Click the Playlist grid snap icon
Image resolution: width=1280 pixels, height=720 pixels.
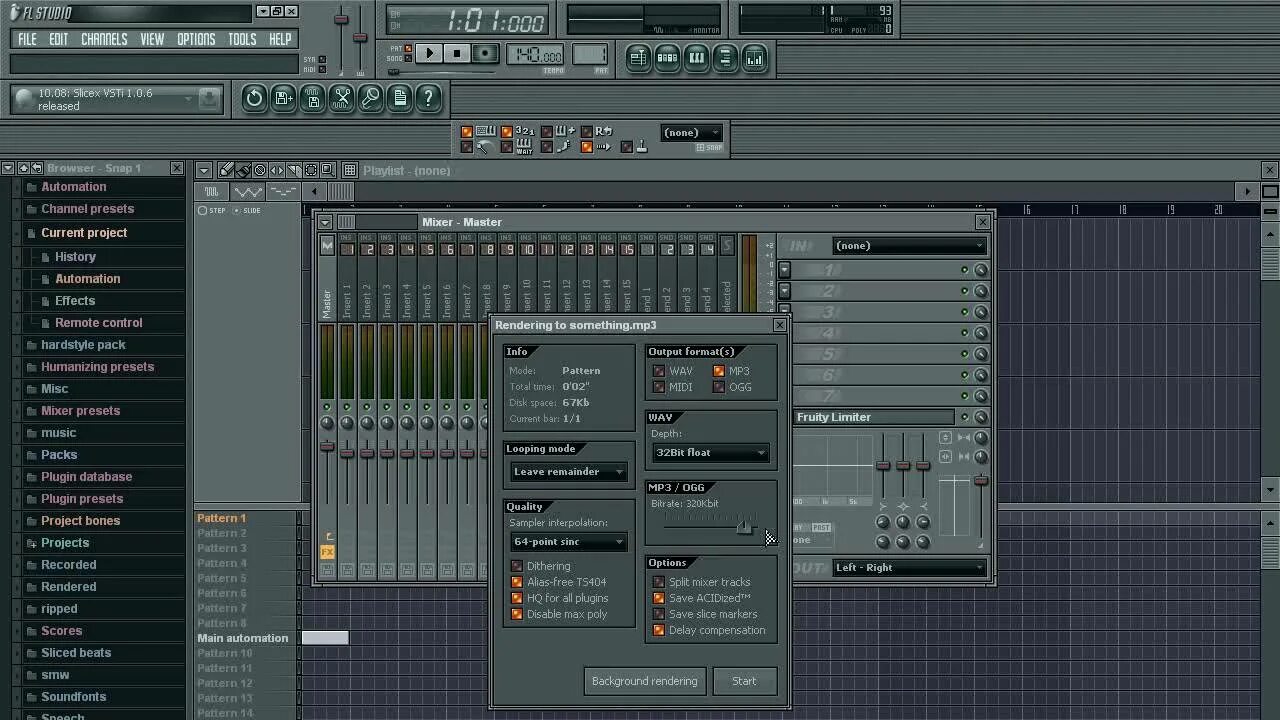click(350, 170)
